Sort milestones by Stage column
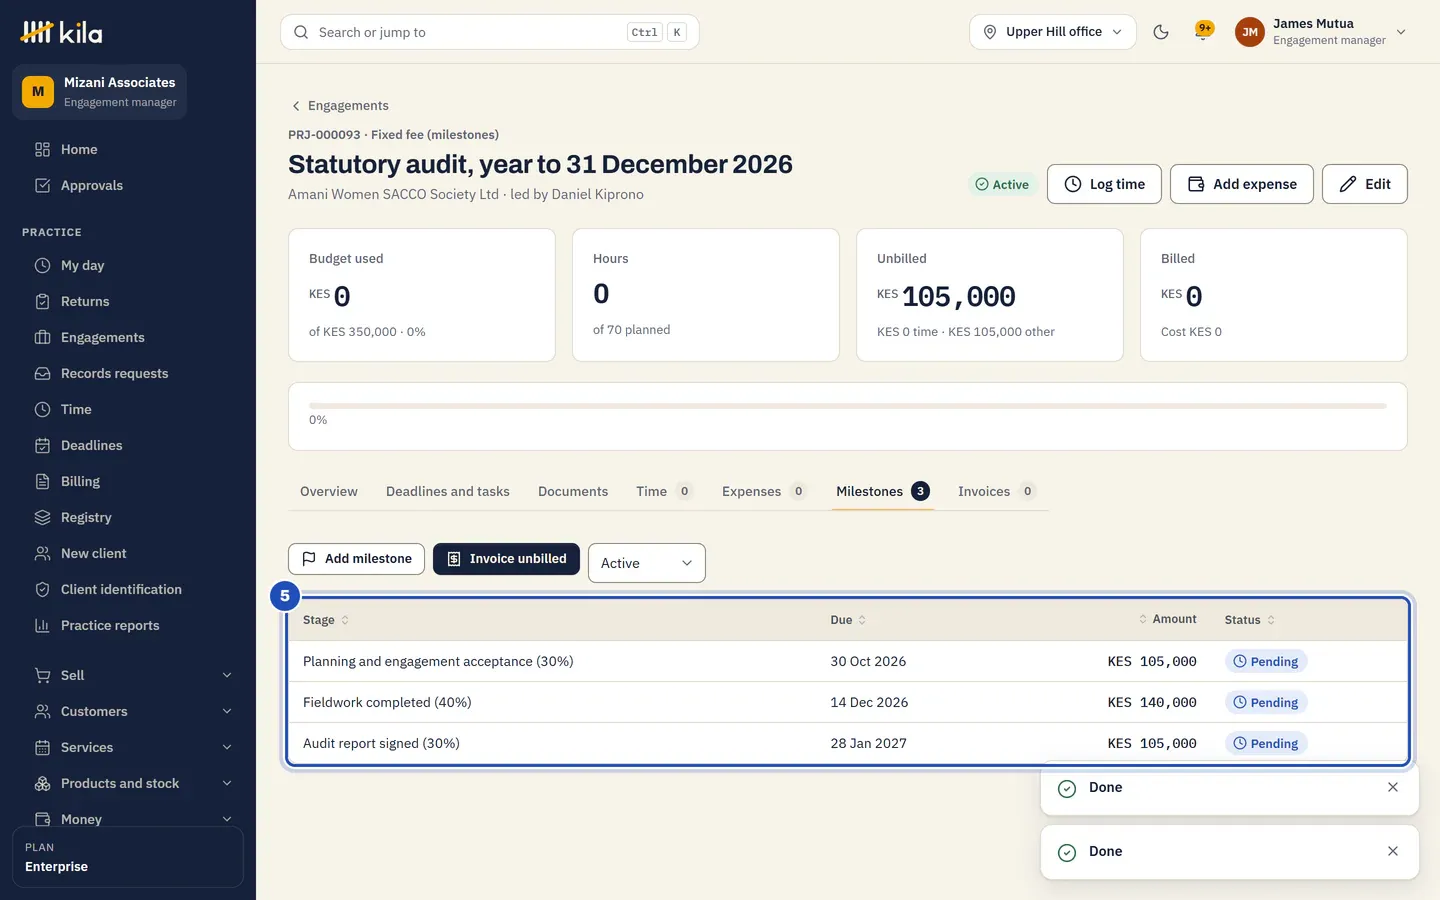 [326, 620]
